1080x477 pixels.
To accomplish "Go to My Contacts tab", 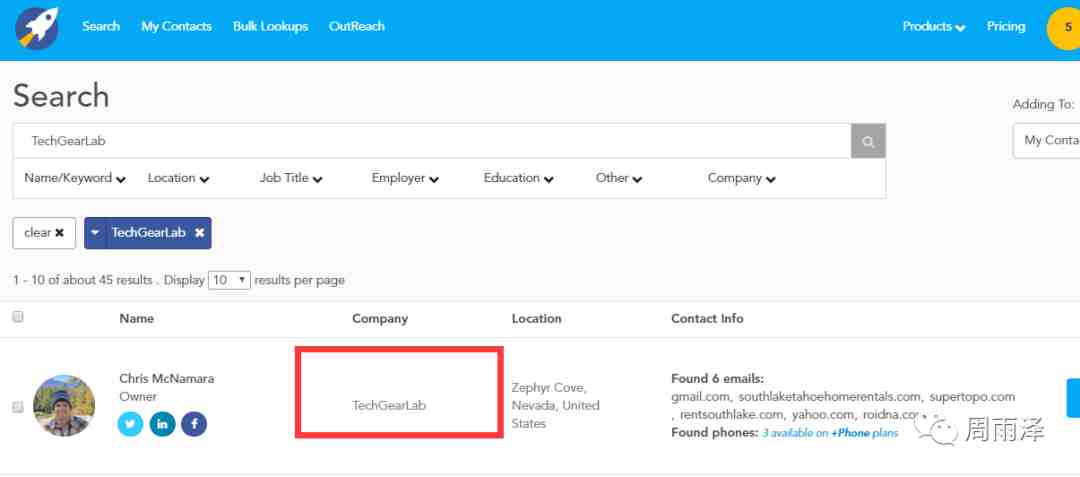I will point(176,27).
